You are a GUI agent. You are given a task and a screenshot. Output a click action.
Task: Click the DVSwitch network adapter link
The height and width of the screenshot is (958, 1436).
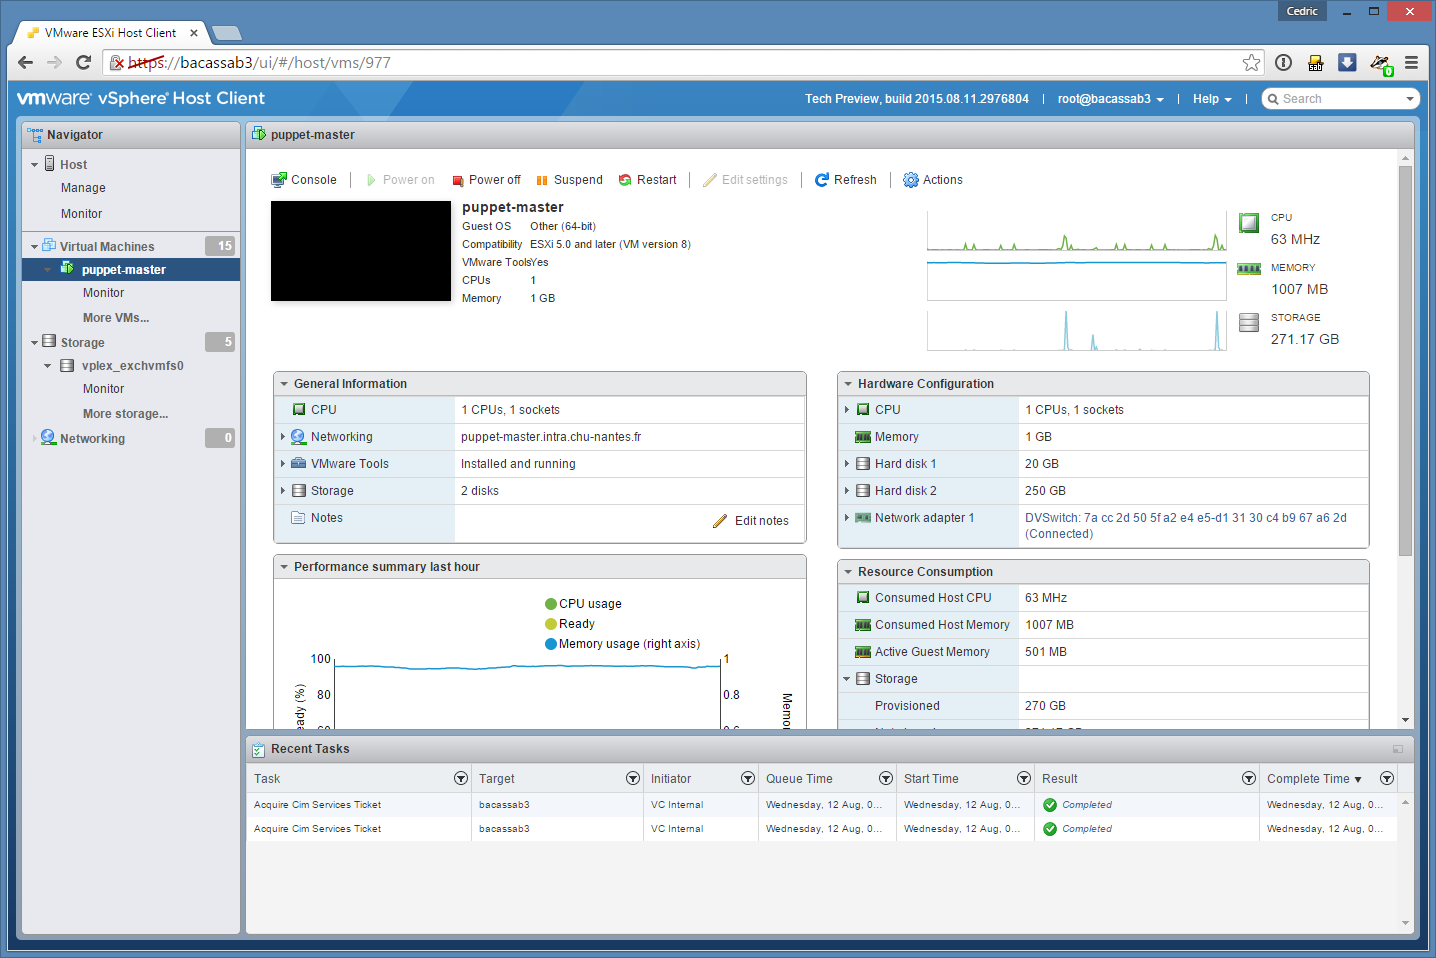(1185, 518)
